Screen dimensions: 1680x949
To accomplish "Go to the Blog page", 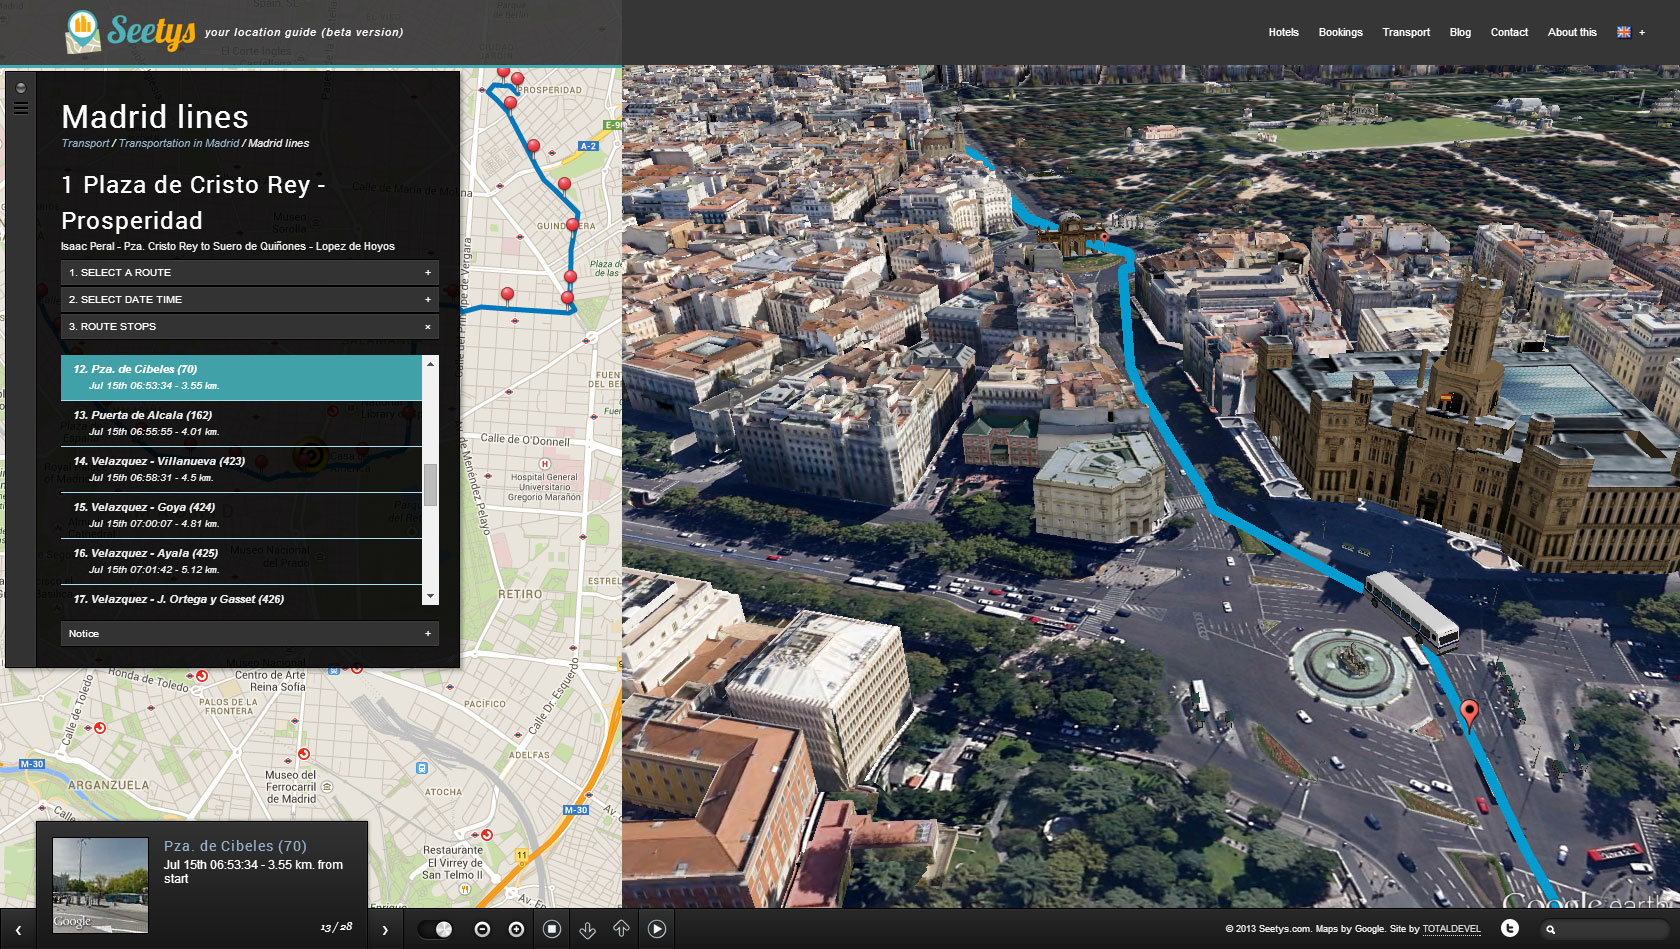I will (x=1460, y=32).
